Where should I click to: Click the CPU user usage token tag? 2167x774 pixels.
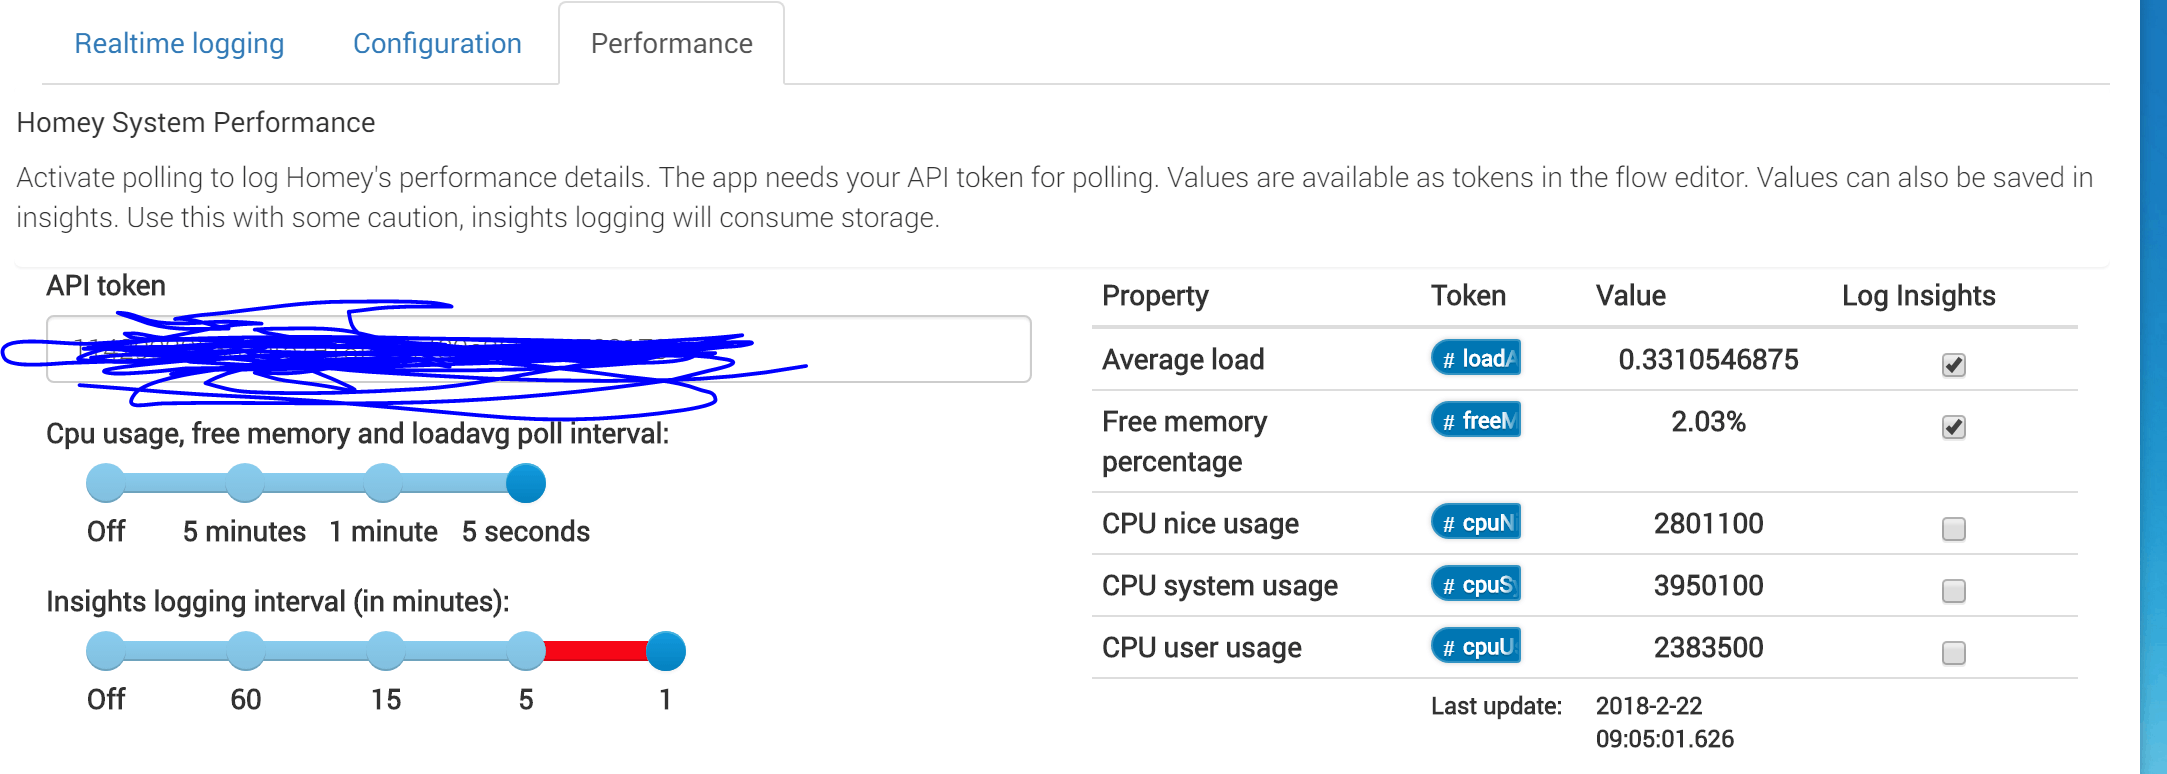(1476, 646)
